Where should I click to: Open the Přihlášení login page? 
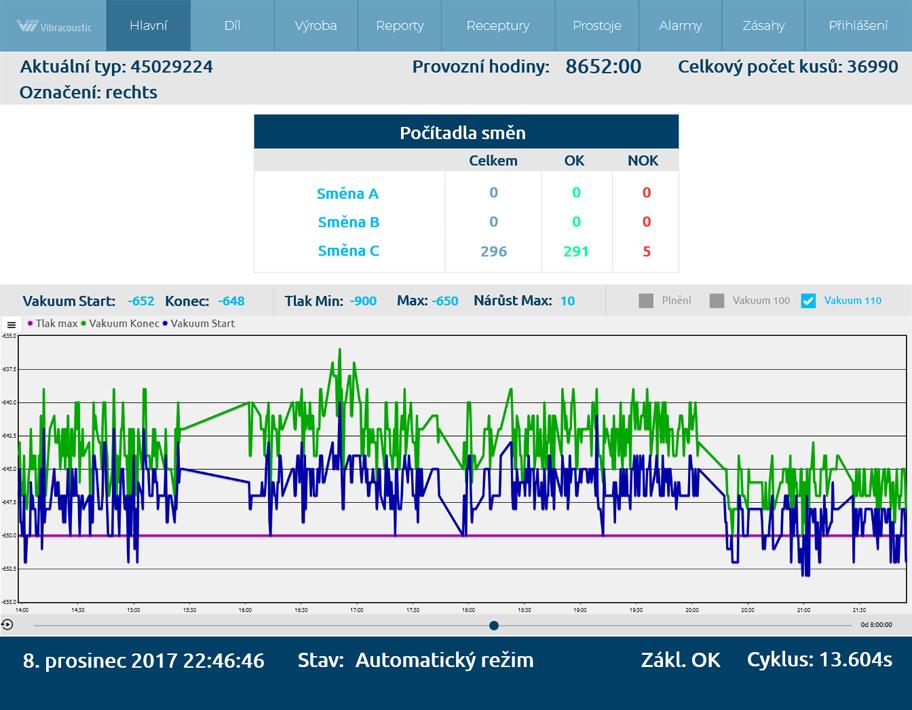pos(858,26)
